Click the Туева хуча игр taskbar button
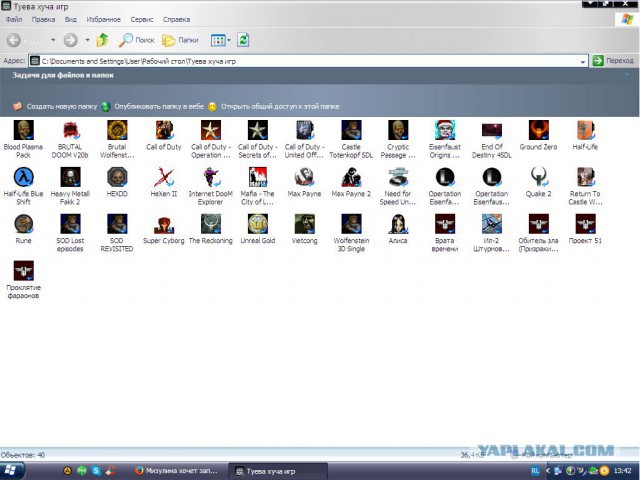640x480 pixels. pyautogui.click(x=278, y=471)
